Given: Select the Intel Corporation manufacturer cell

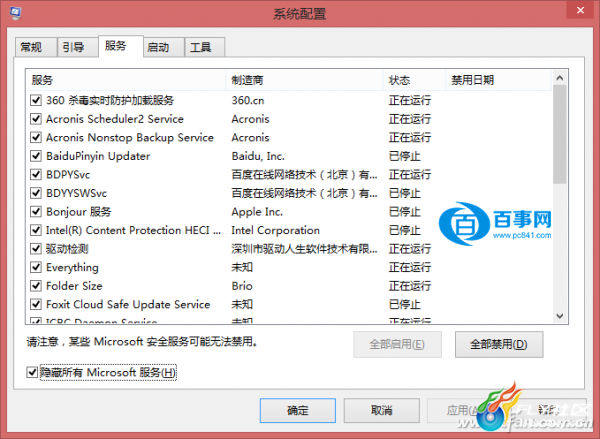Looking at the screenshot, I should point(276,230).
